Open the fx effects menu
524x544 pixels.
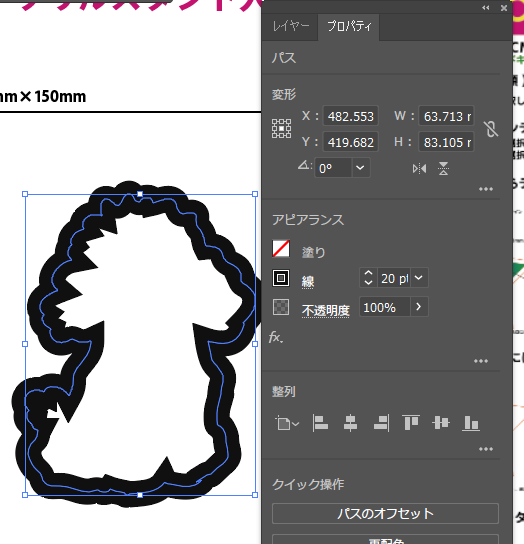pyautogui.click(x=276, y=337)
